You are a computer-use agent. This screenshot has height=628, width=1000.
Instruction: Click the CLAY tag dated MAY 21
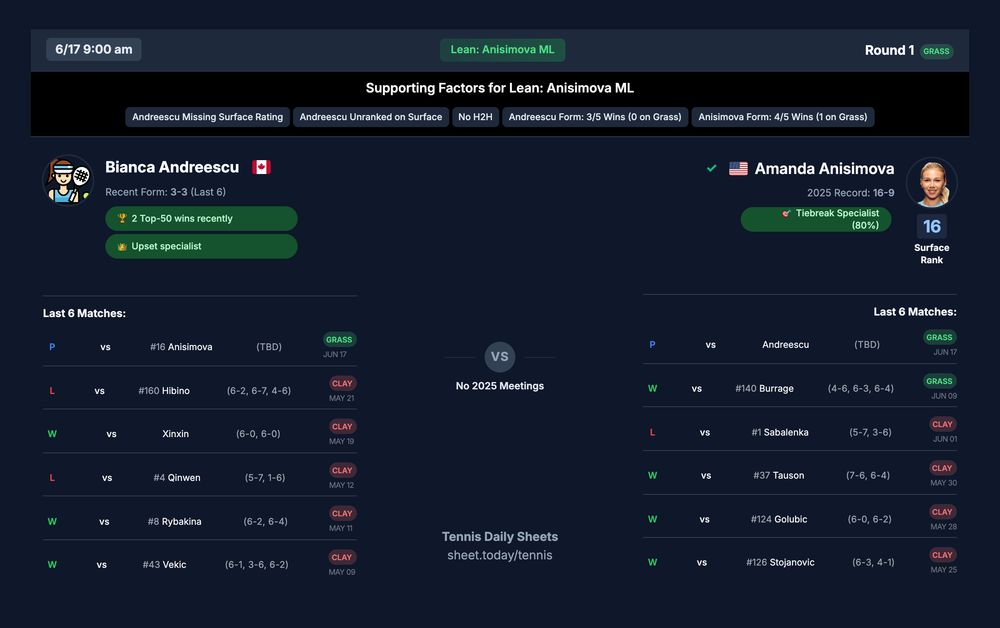(x=342, y=383)
